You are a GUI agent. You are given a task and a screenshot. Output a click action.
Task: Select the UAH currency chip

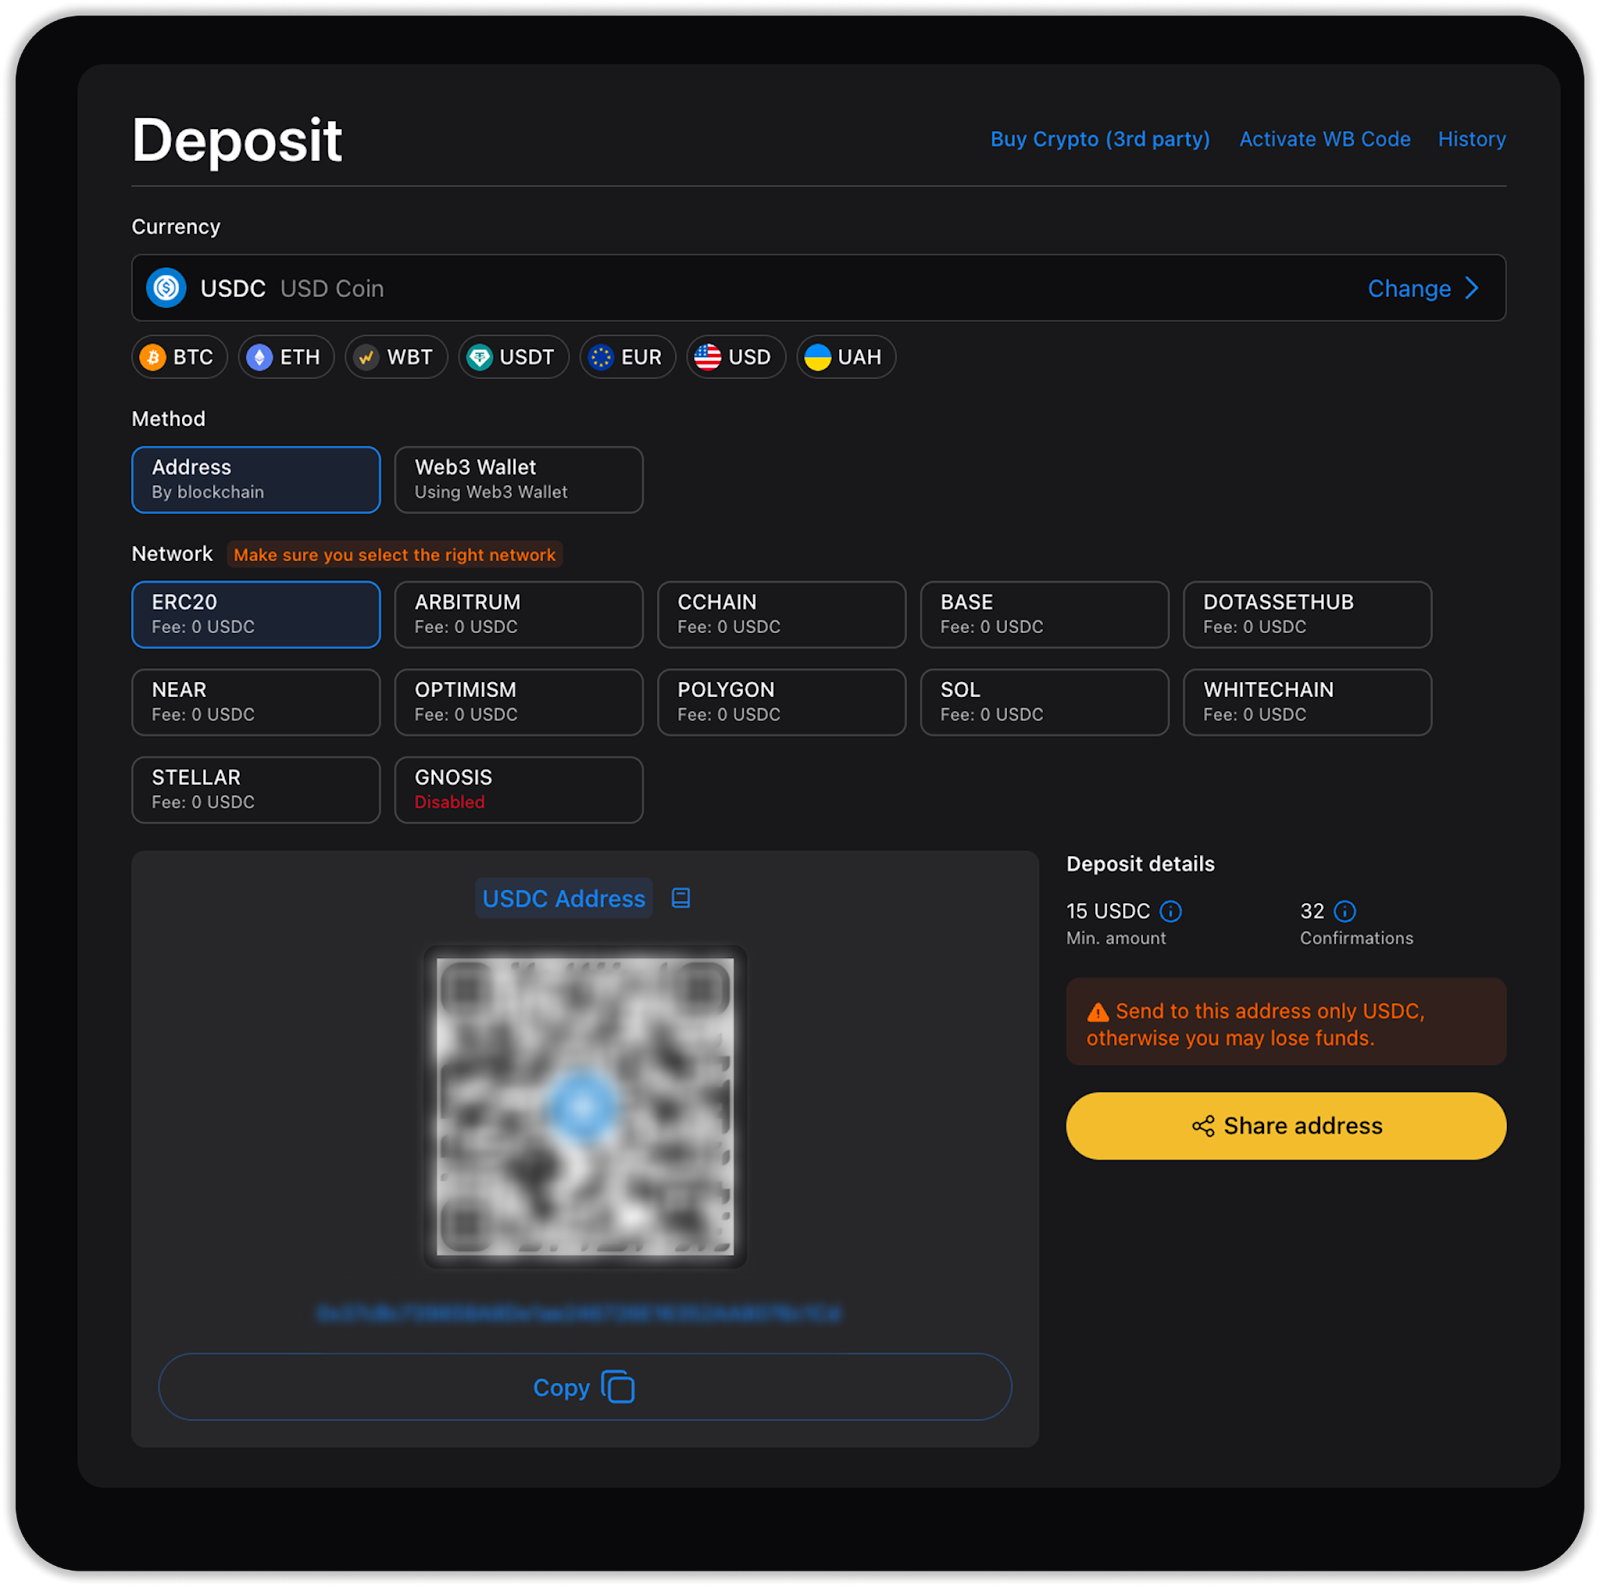click(x=846, y=357)
